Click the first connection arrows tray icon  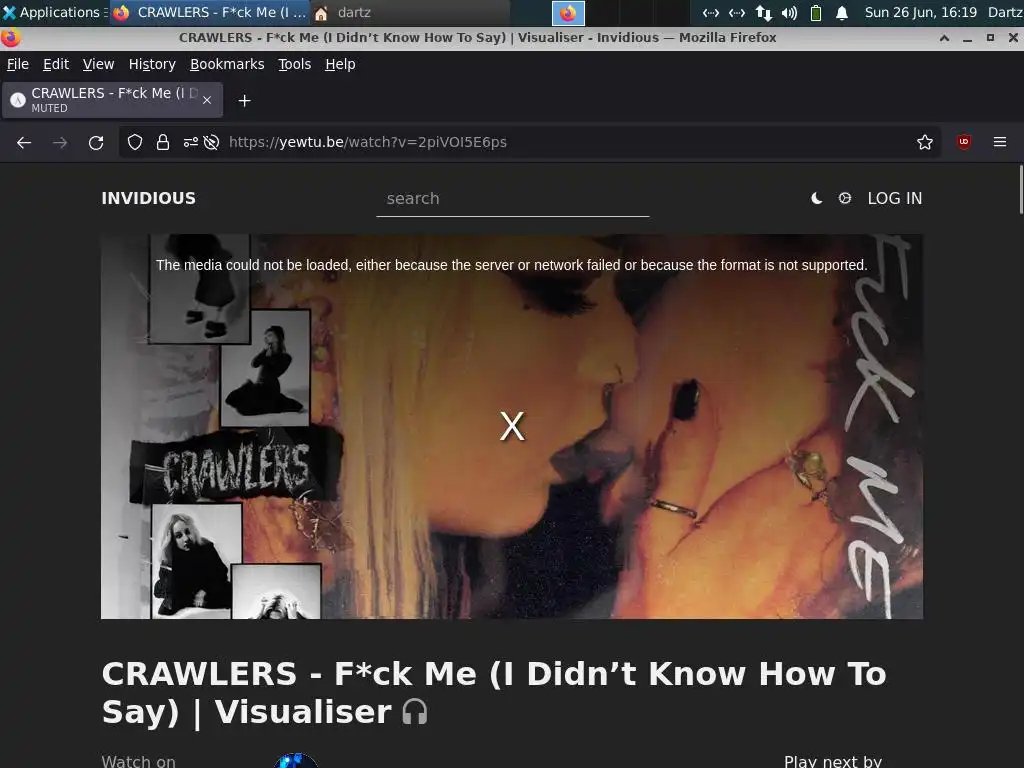[x=711, y=12]
